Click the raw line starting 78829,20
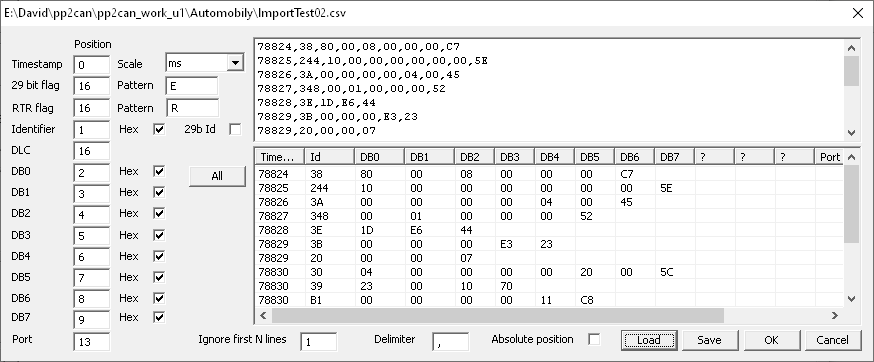This screenshot has height=362, width=874. [x=317, y=131]
